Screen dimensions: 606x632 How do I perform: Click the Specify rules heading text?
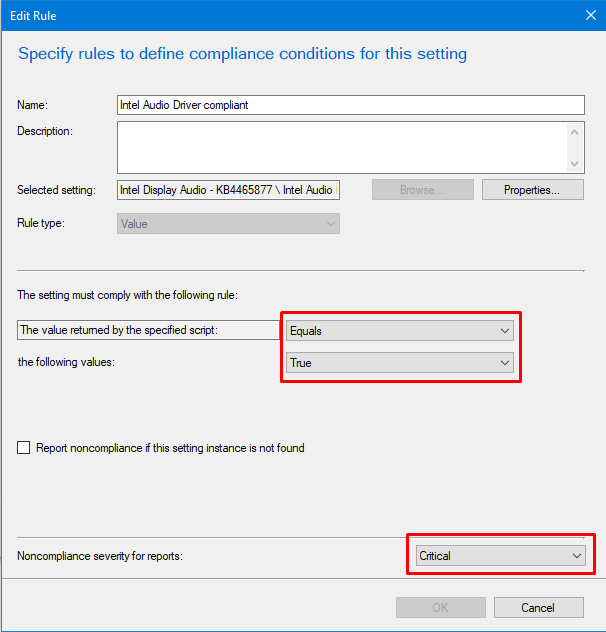(242, 53)
